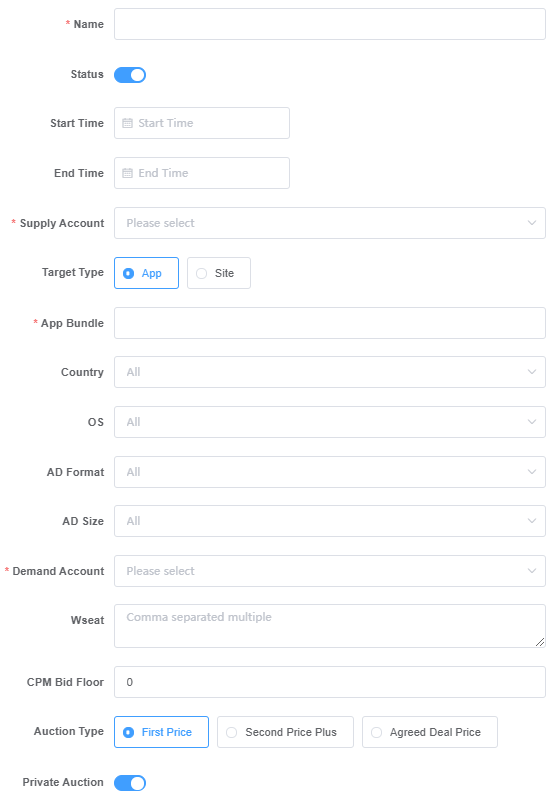555x803 pixels.
Task: Click the Wseat comma separated textarea
Action: pos(330,626)
